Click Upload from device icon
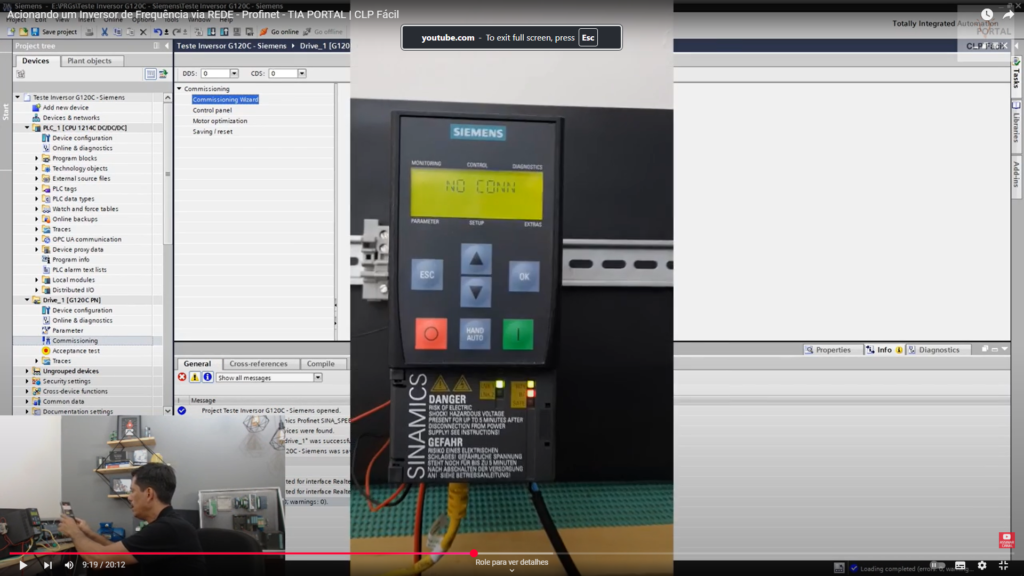 (x=224, y=31)
